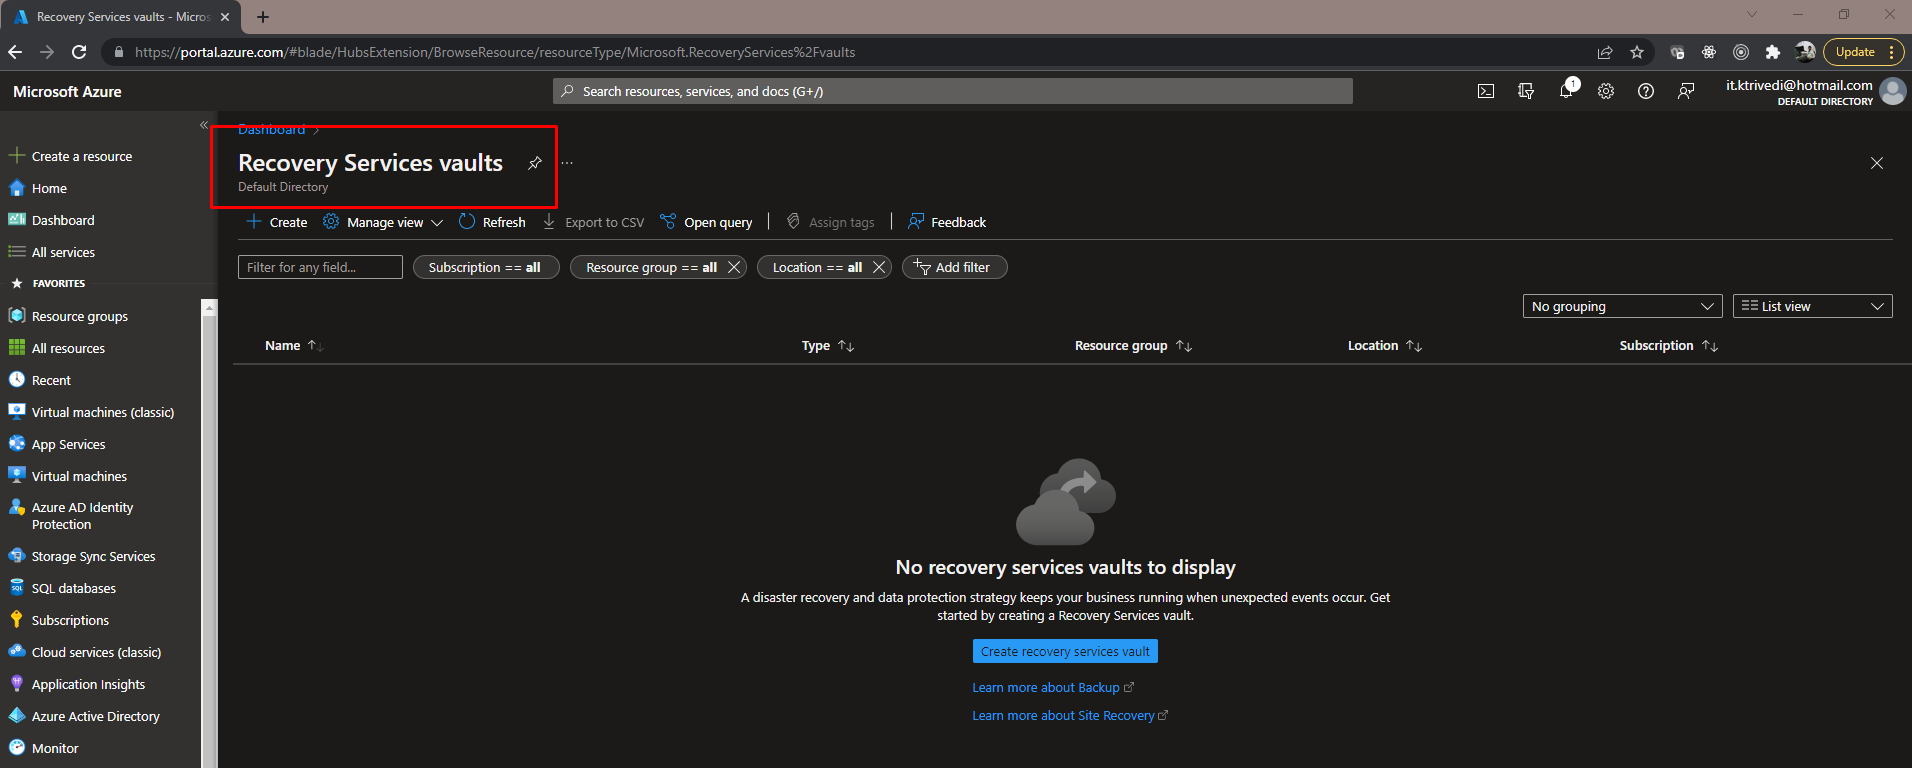Open Cloud services (classic) in sidebar
This screenshot has height=768, width=1912.
96,652
